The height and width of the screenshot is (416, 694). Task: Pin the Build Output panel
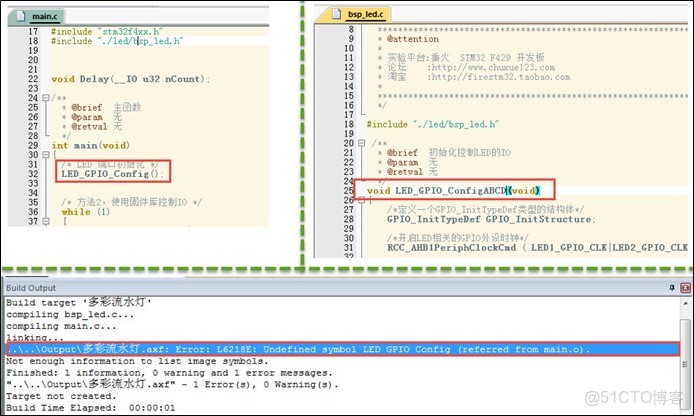672,288
